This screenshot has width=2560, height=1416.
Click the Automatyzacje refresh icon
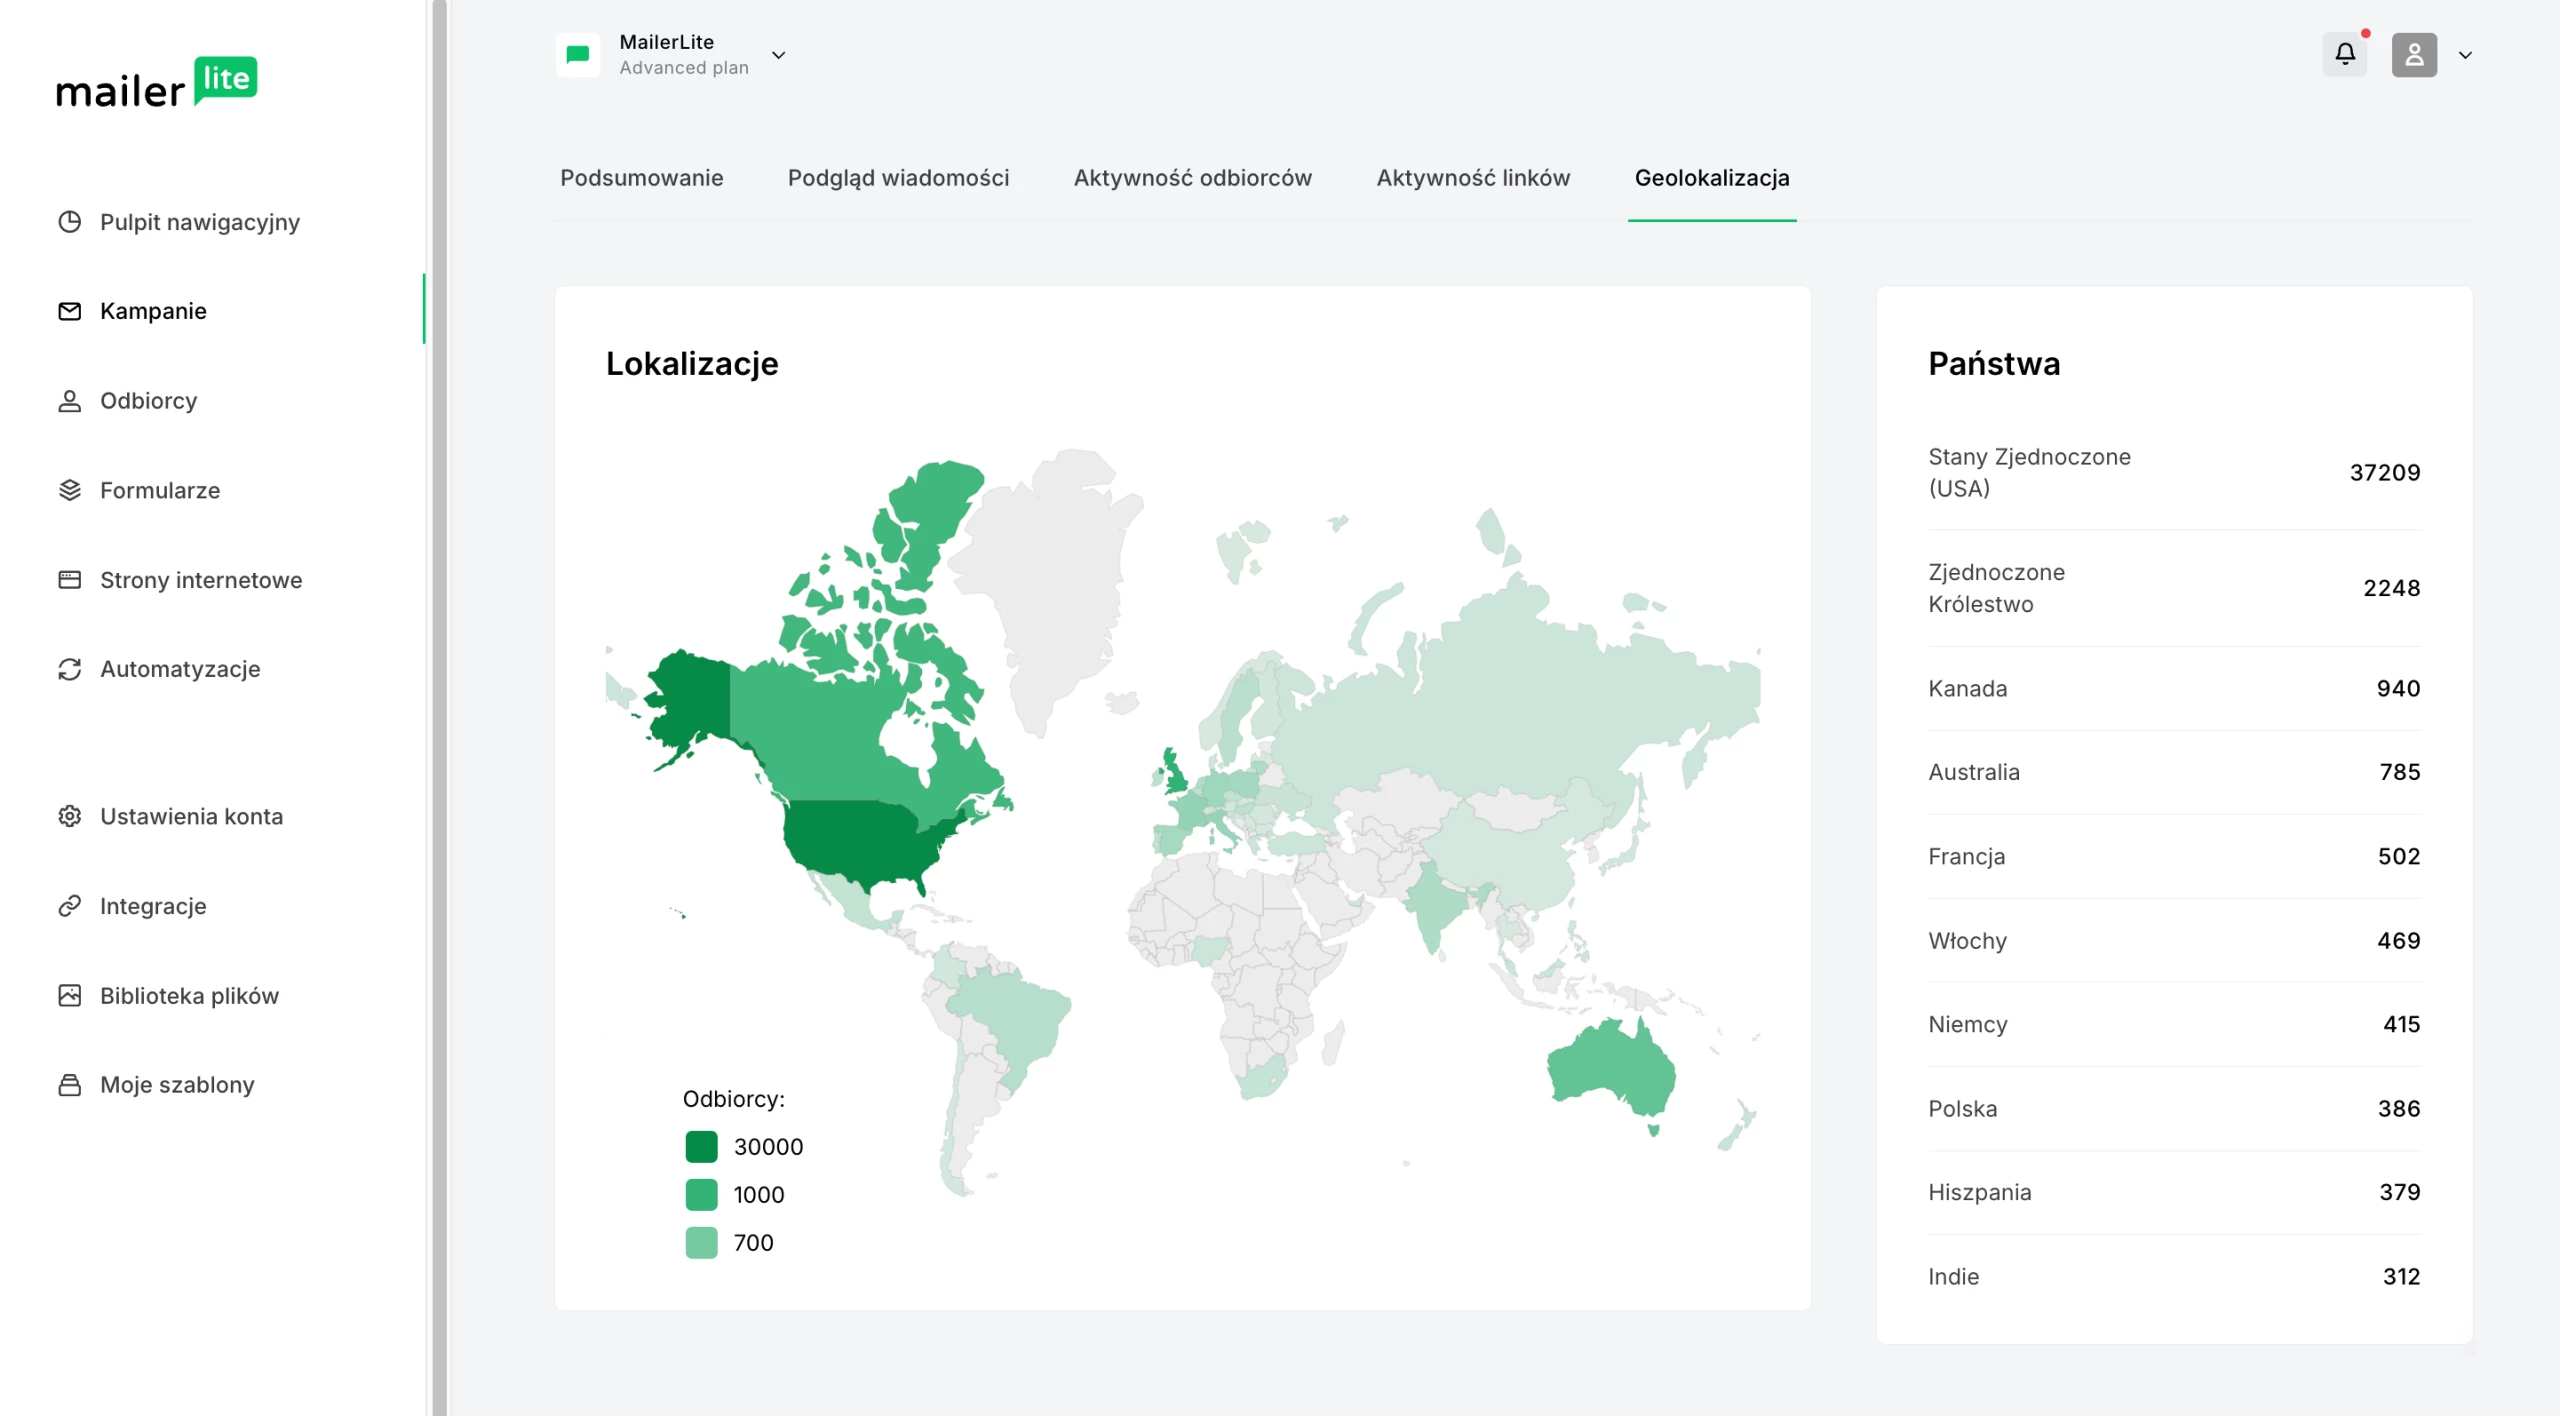click(x=69, y=669)
